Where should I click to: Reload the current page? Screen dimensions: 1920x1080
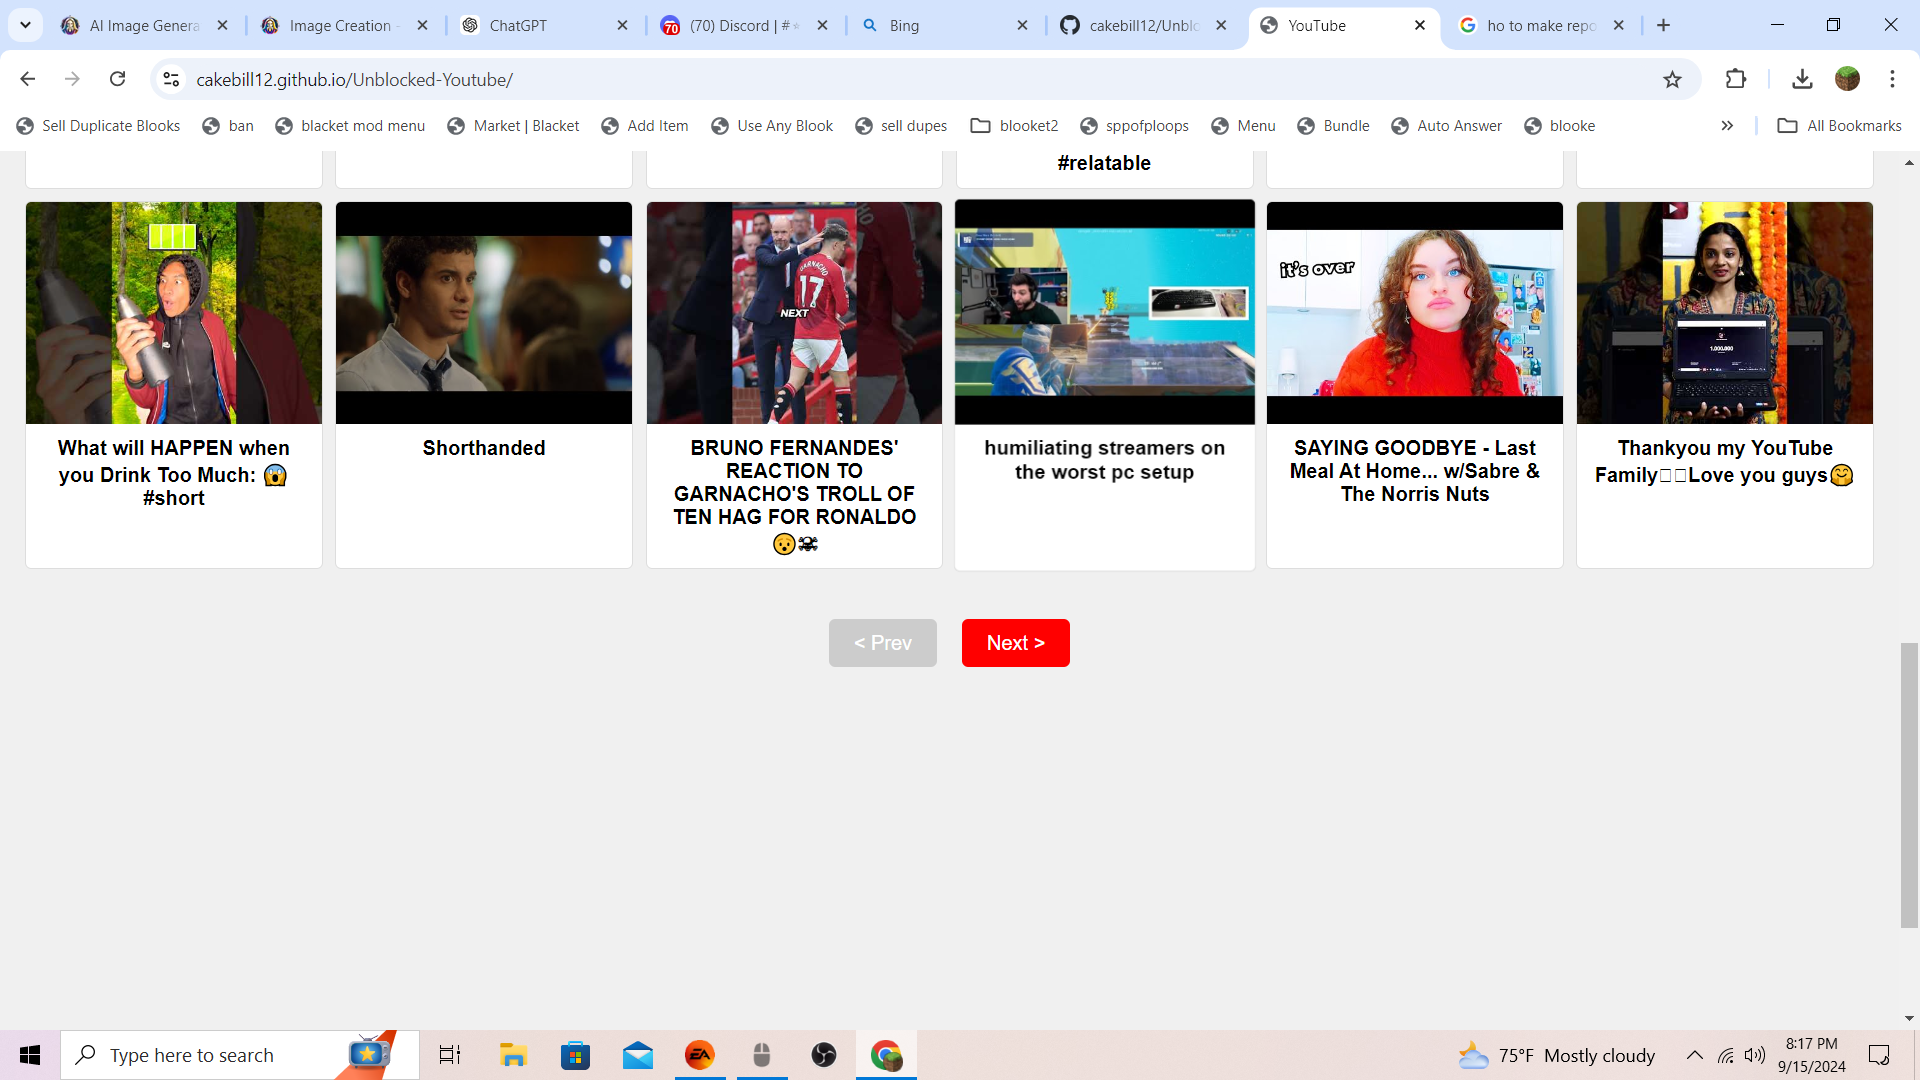pyautogui.click(x=117, y=79)
